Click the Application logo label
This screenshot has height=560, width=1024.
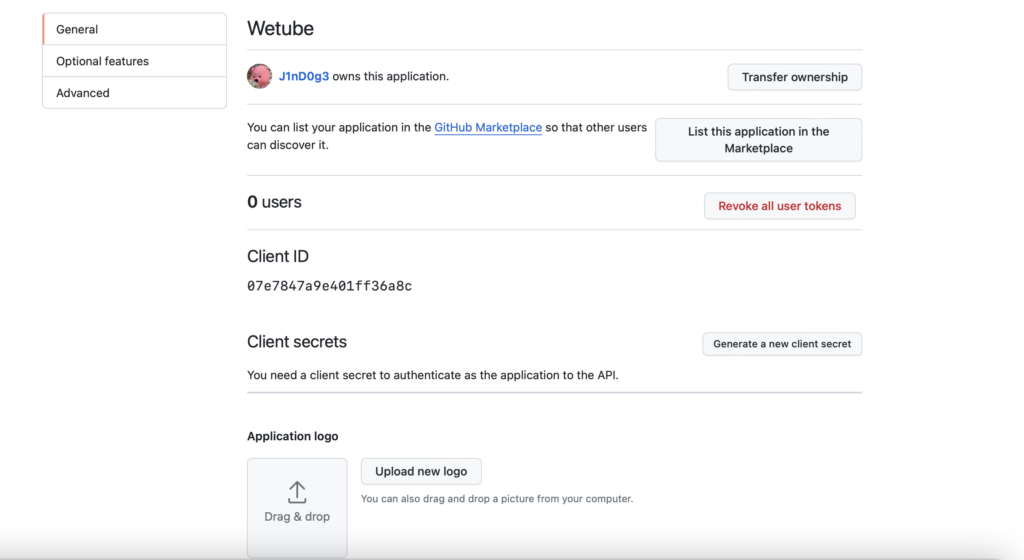click(x=293, y=436)
